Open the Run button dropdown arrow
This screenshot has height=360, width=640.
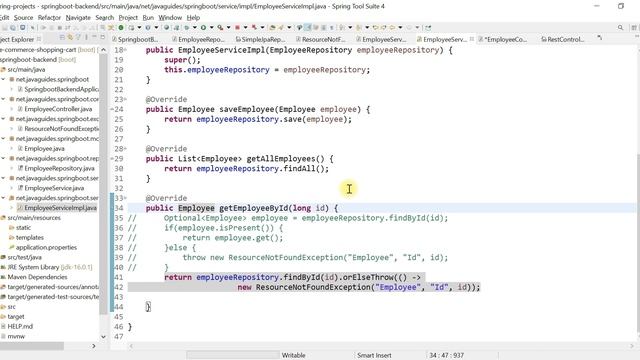[x=211, y=27]
